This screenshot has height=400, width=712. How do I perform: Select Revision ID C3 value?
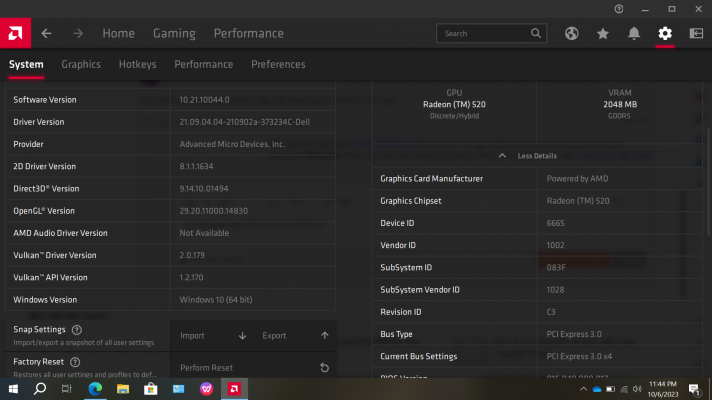coord(551,312)
